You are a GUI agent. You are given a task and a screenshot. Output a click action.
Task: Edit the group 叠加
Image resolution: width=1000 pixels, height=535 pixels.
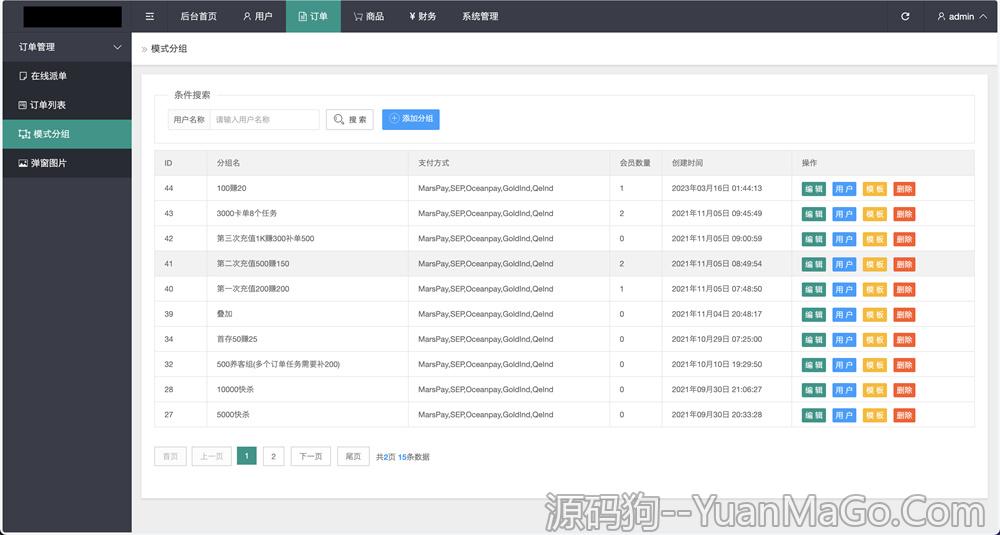pyautogui.click(x=814, y=314)
